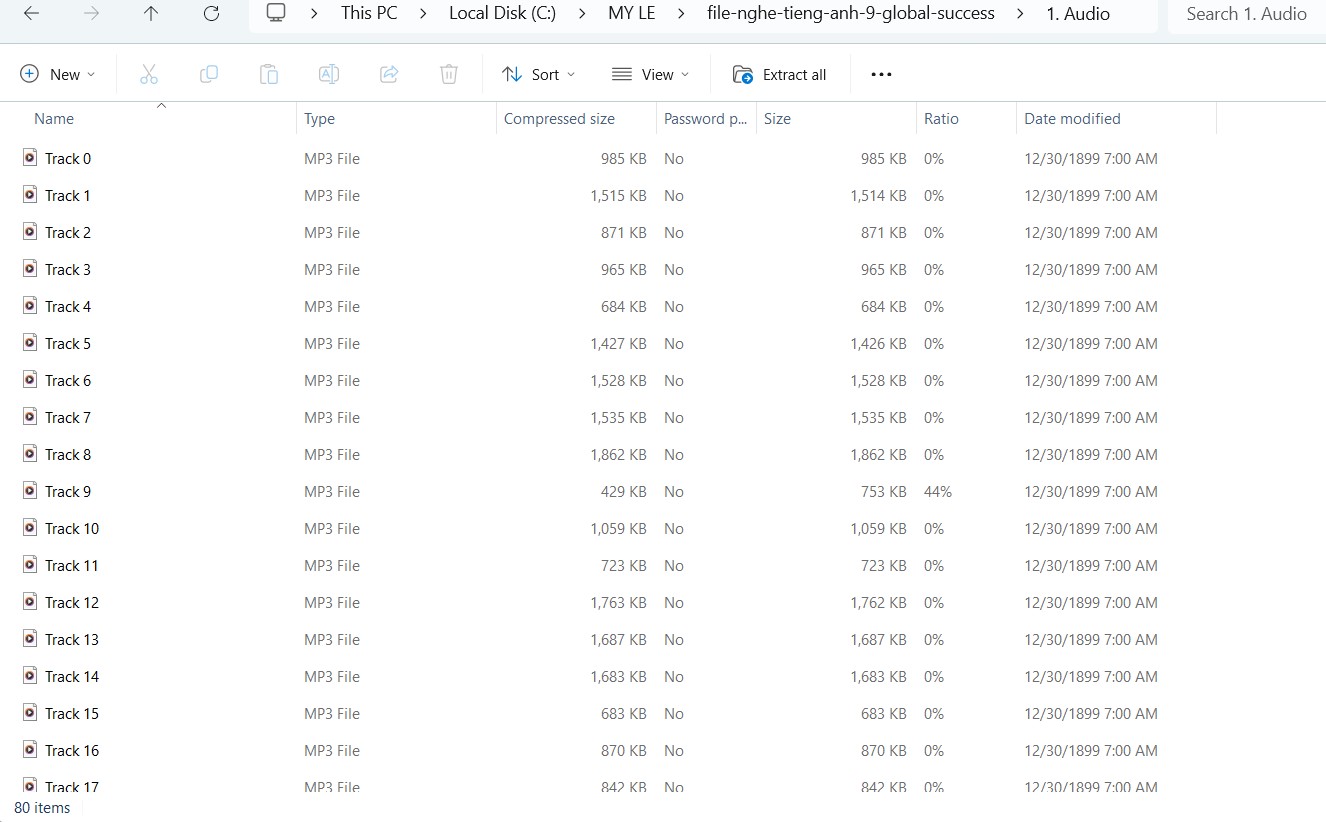Go back using the back arrow
The height and width of the screenshot is (822, 1326).
[30, 14]
